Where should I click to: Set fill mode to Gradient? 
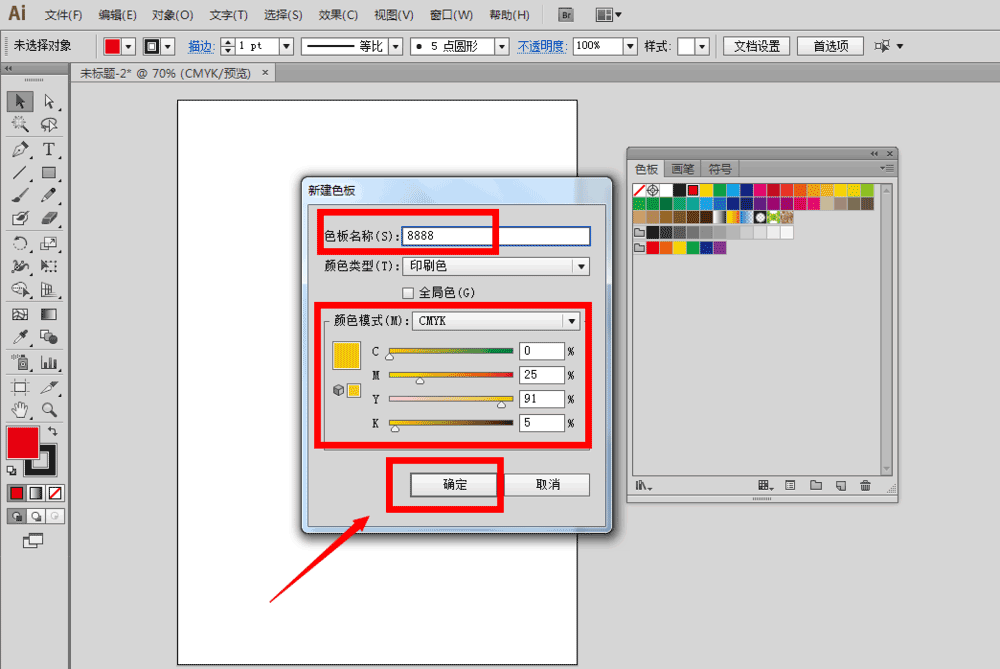pos(36,493)
